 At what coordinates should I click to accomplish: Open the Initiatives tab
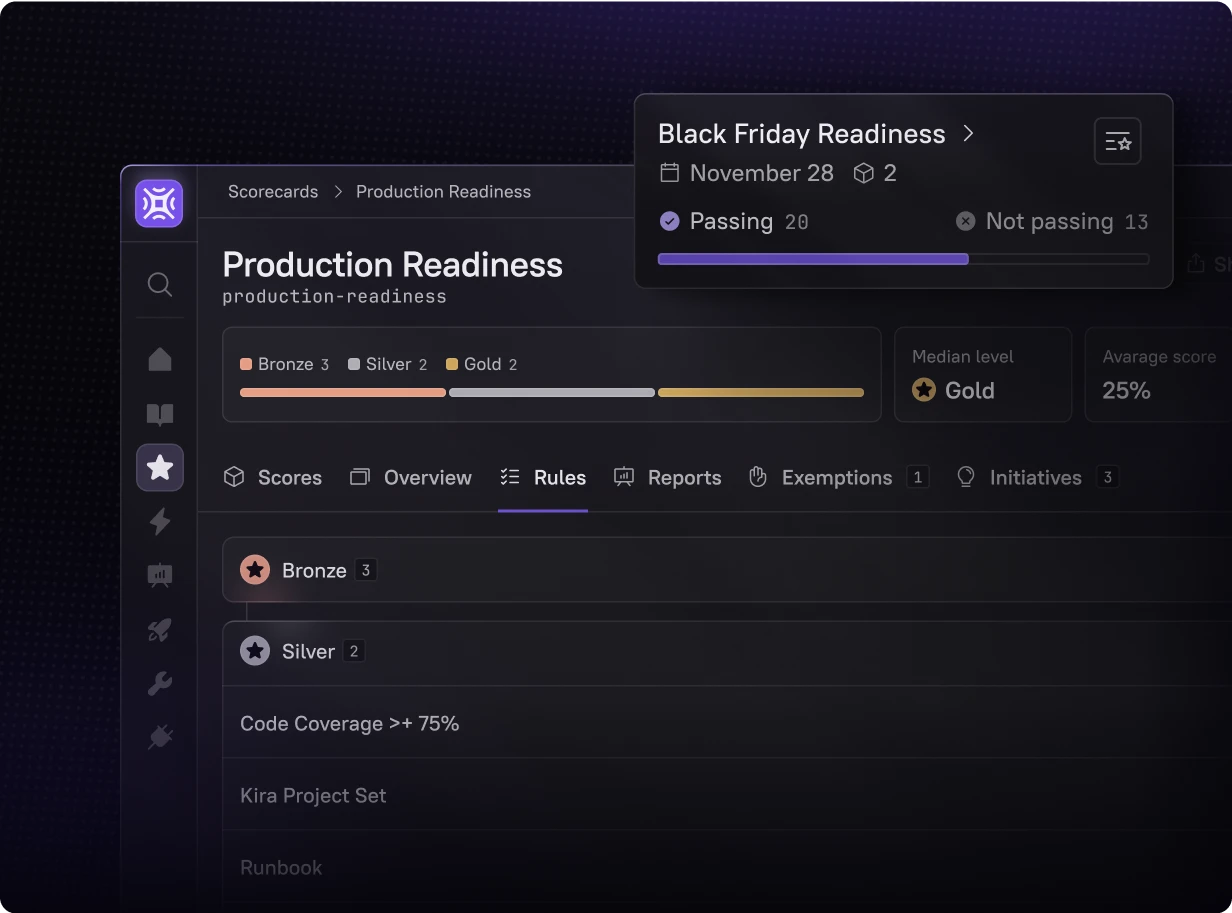(x=1037, y=478)
